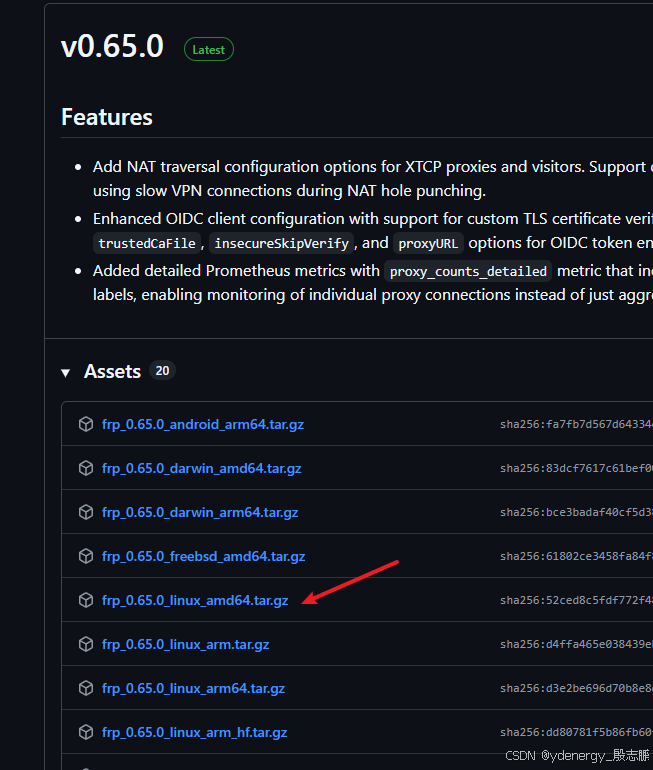Download frp_0.65.0_linux_arm_hf.tar.gz
Screen dimensions: 653x770
194,733
